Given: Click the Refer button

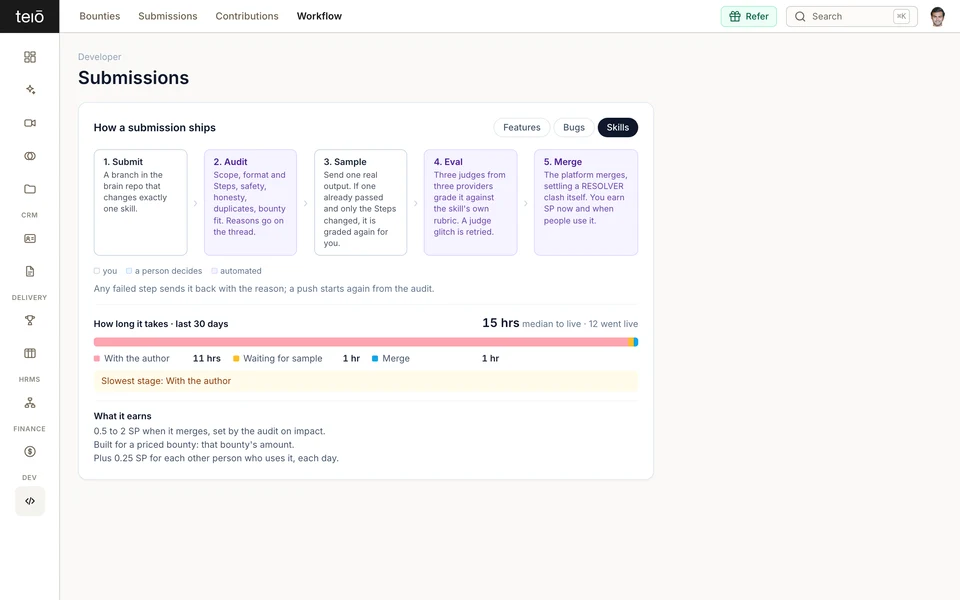Looking at the screenshot, I should 749,17.
